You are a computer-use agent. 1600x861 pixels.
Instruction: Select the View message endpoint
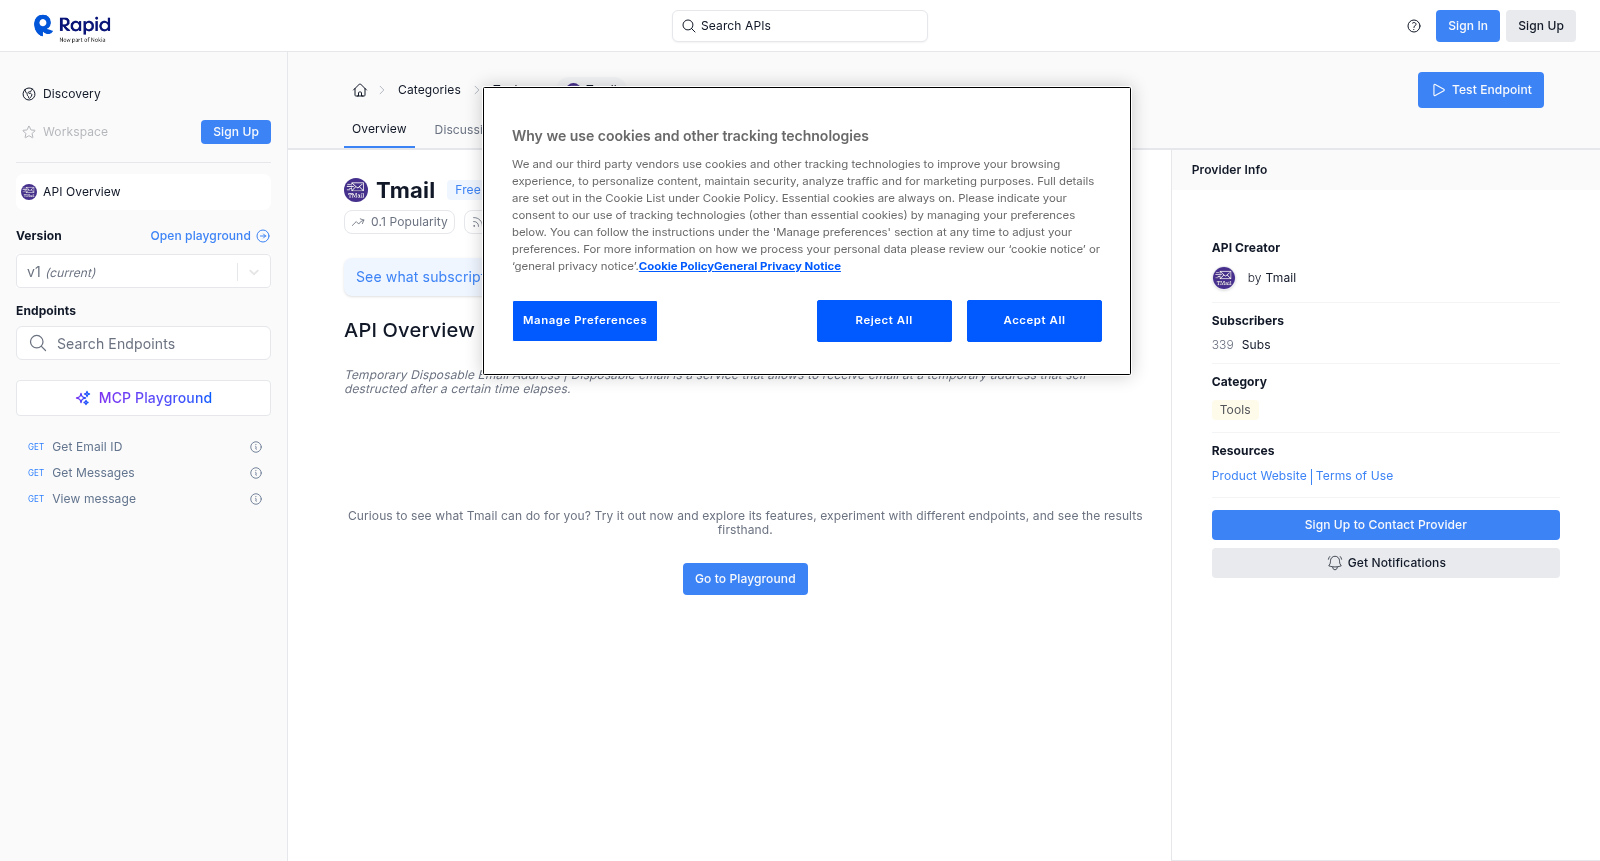click(94, 499)
